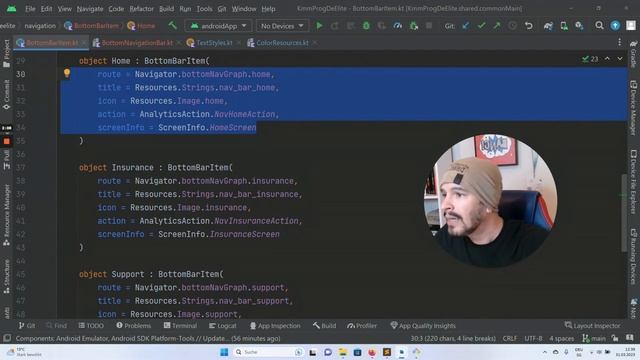Click the blue update available arrow icon

click(x=615, y=26)
